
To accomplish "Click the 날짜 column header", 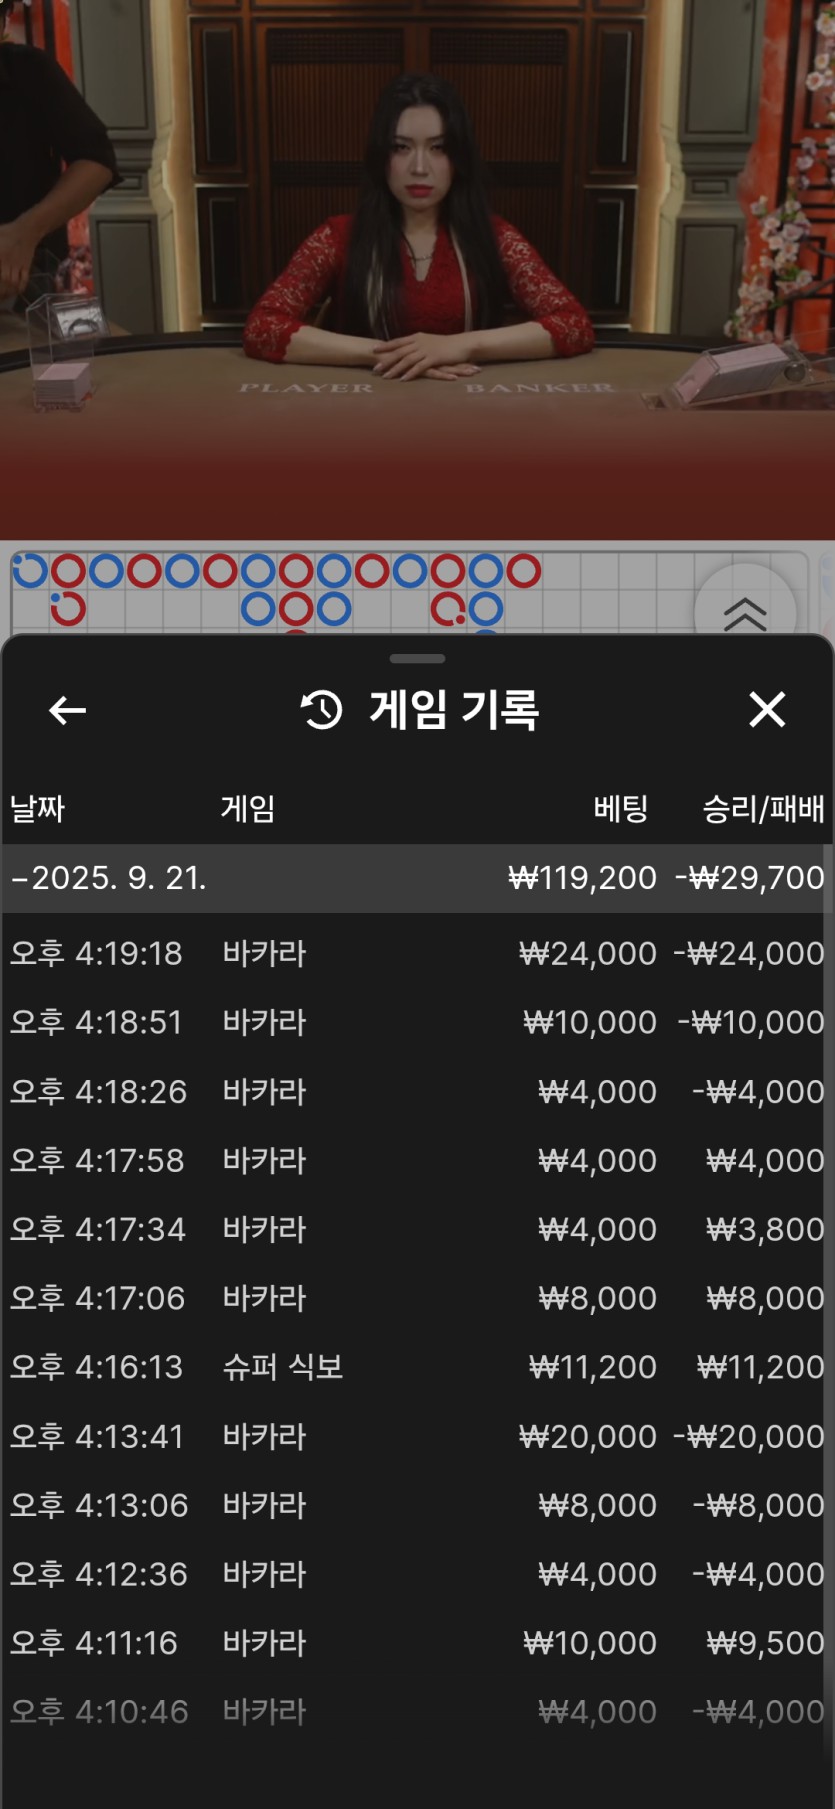I will 38,808.
